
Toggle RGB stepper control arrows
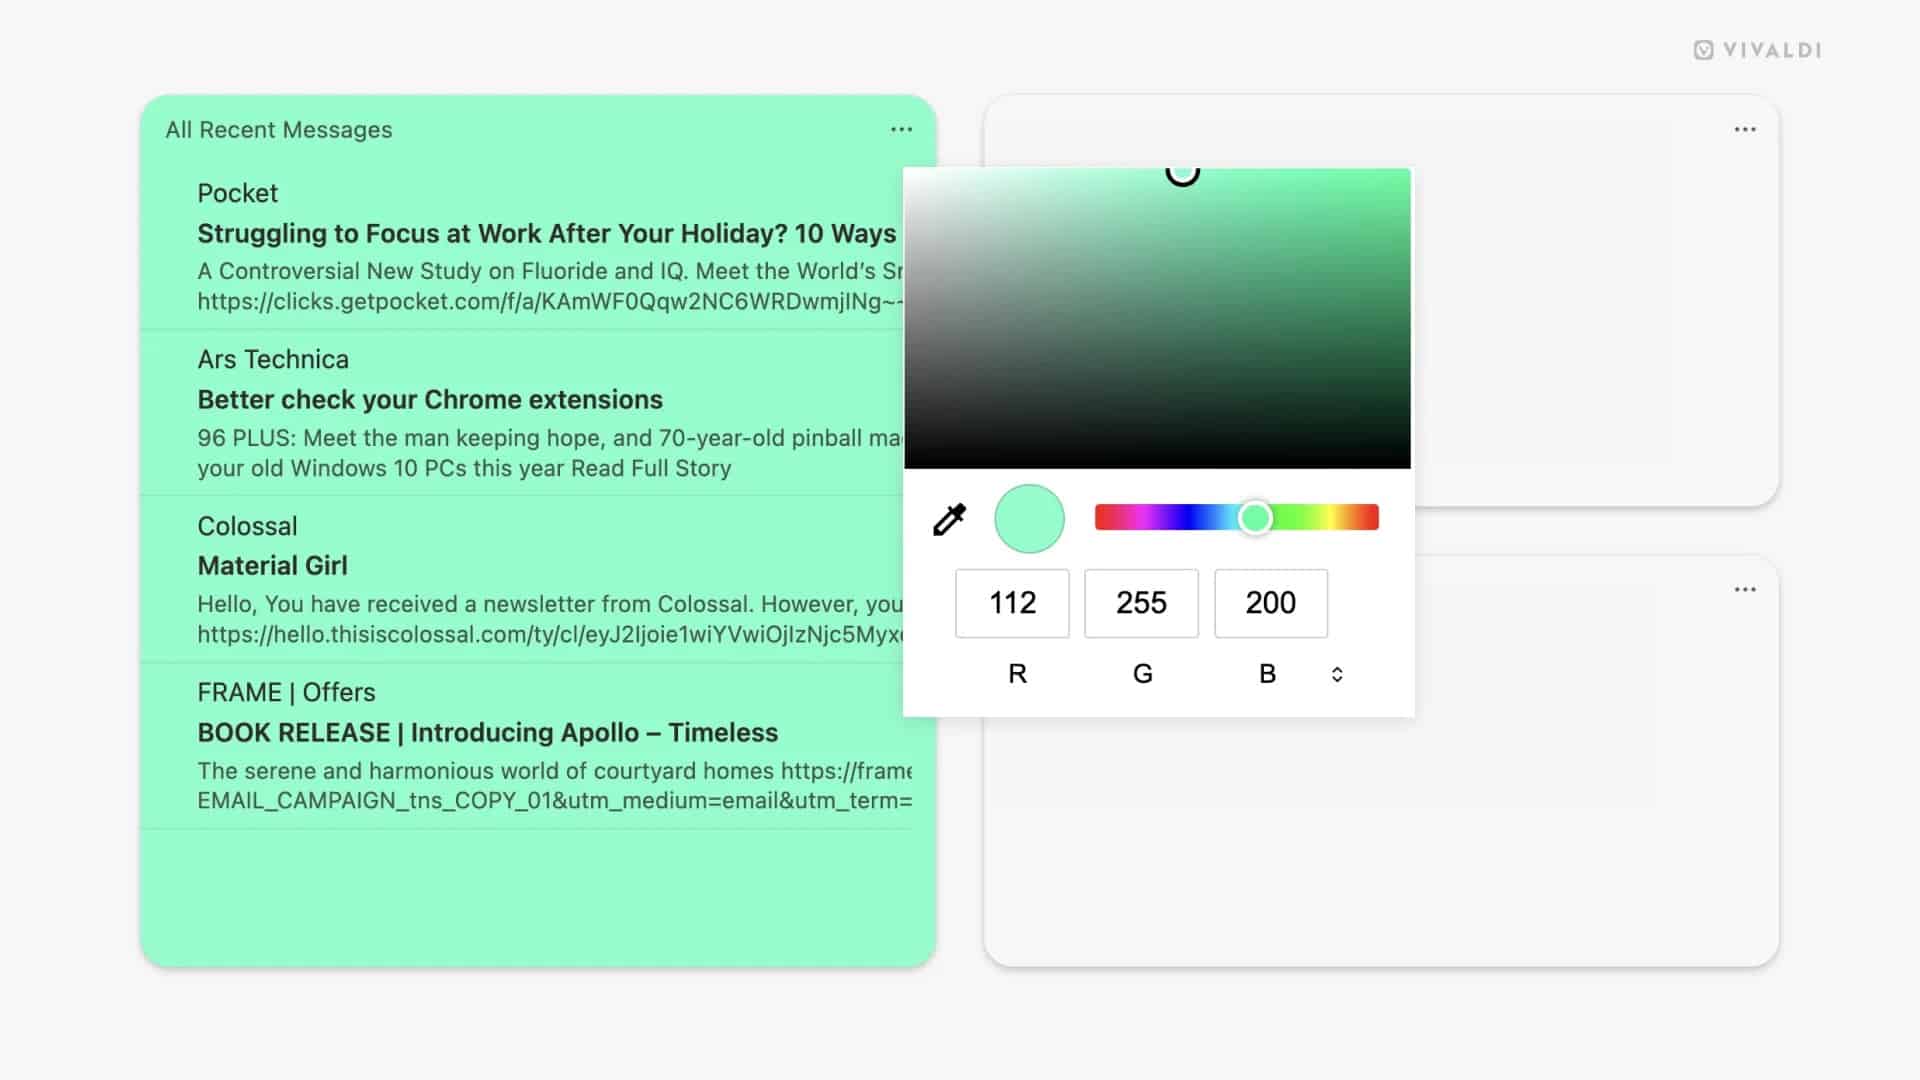tap(1335, 673)
